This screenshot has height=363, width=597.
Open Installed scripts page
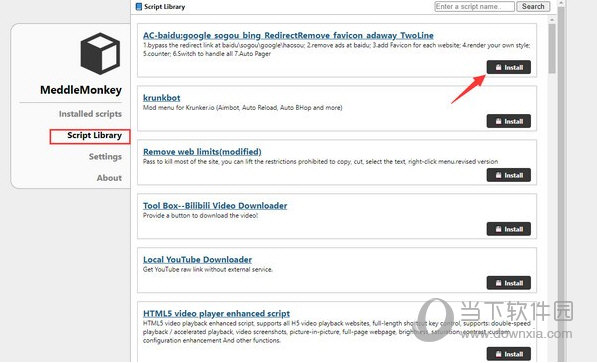[90, 114]
